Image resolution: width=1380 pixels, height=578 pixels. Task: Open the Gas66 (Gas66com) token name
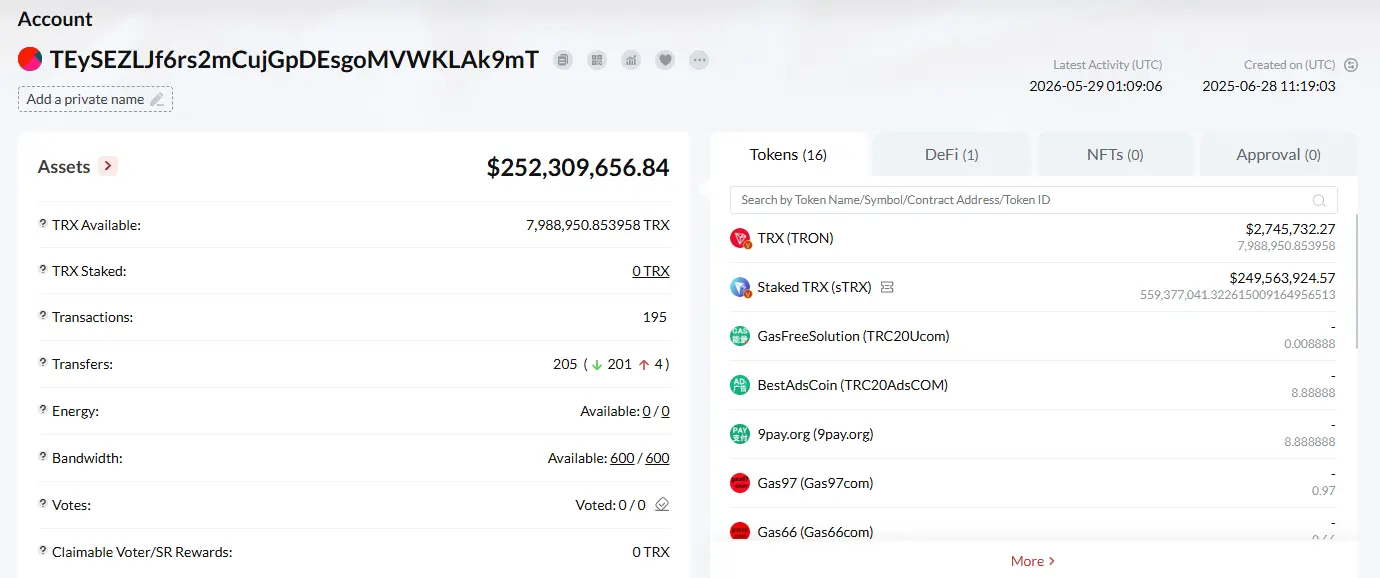click(x=815, y=532)
